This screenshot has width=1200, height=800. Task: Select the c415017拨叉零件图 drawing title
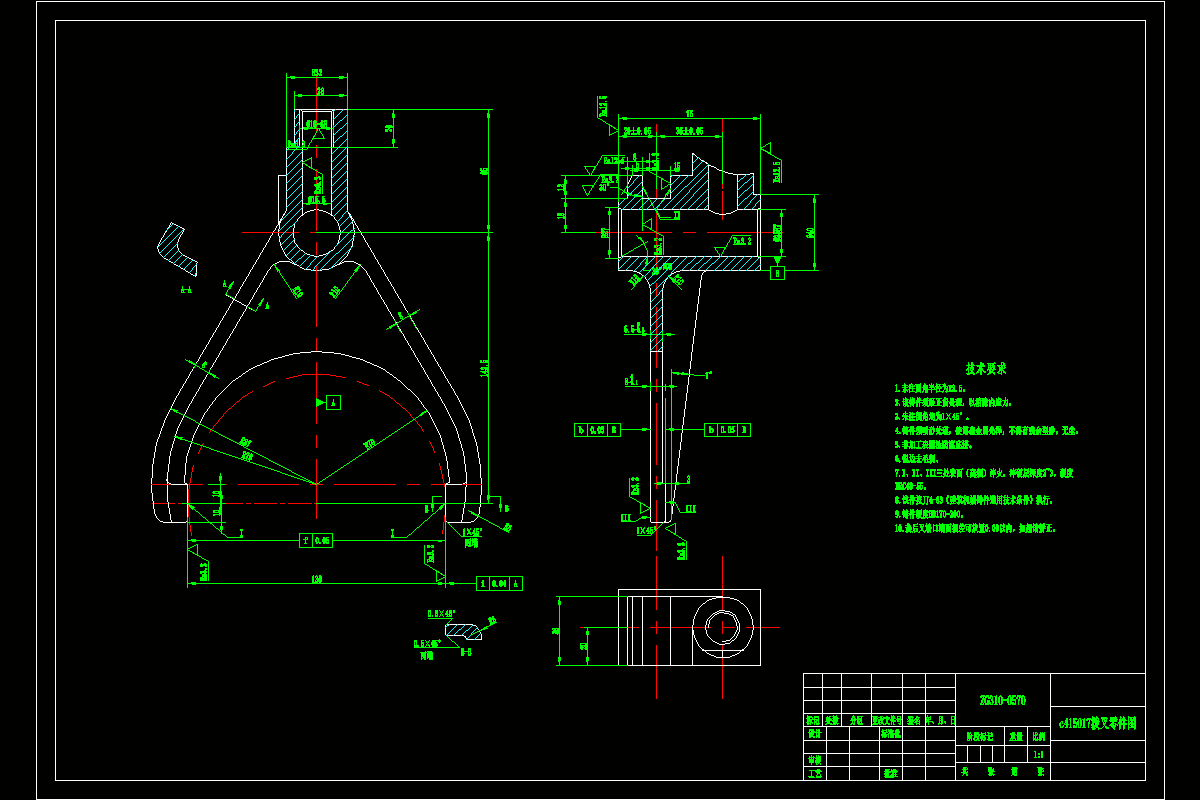click(x=1097, y=723)
